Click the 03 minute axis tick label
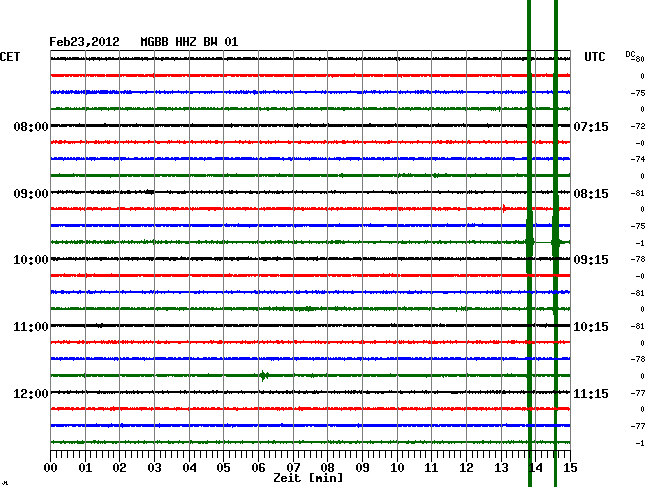Screen dimensions: 650x494 pyautogui.click(x=154, y=468)
